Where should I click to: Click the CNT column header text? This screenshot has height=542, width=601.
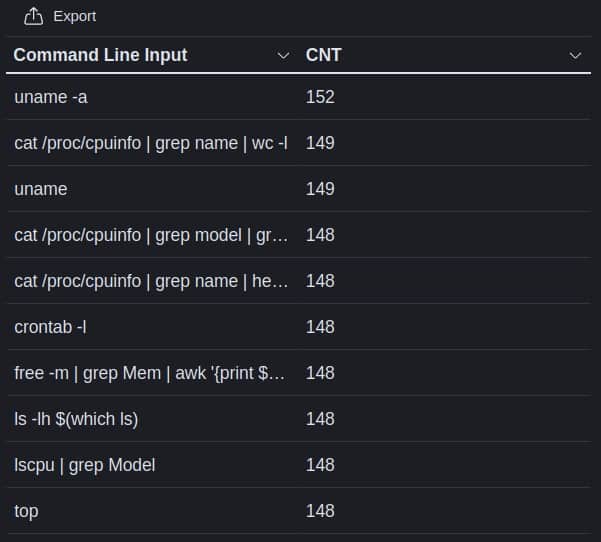(323, 55)
